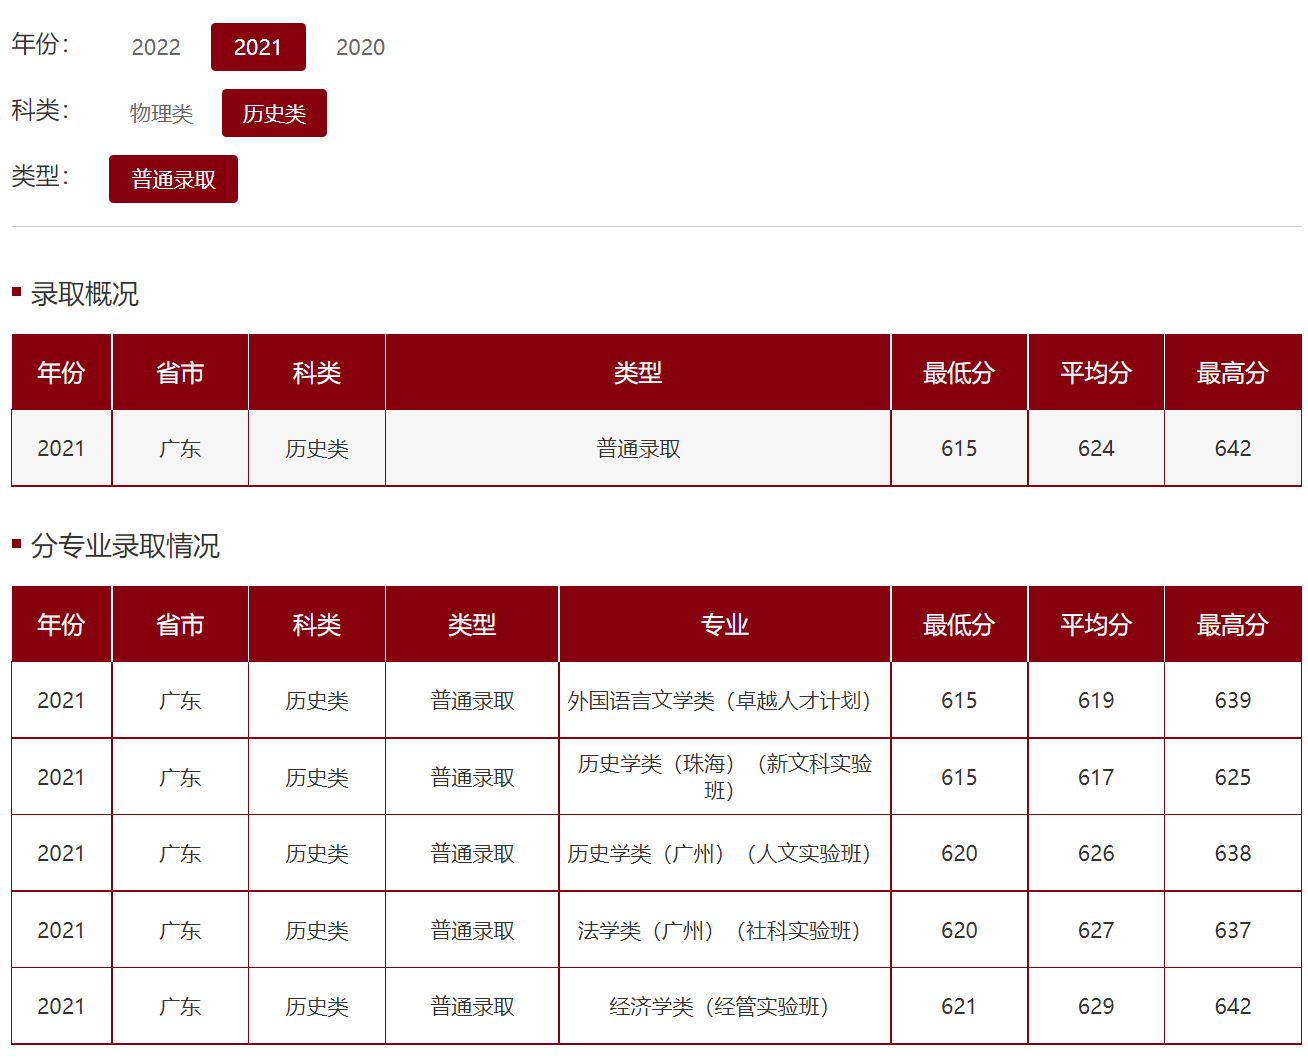
Task: Click max score 638 cell
Action: [1233, 853]
